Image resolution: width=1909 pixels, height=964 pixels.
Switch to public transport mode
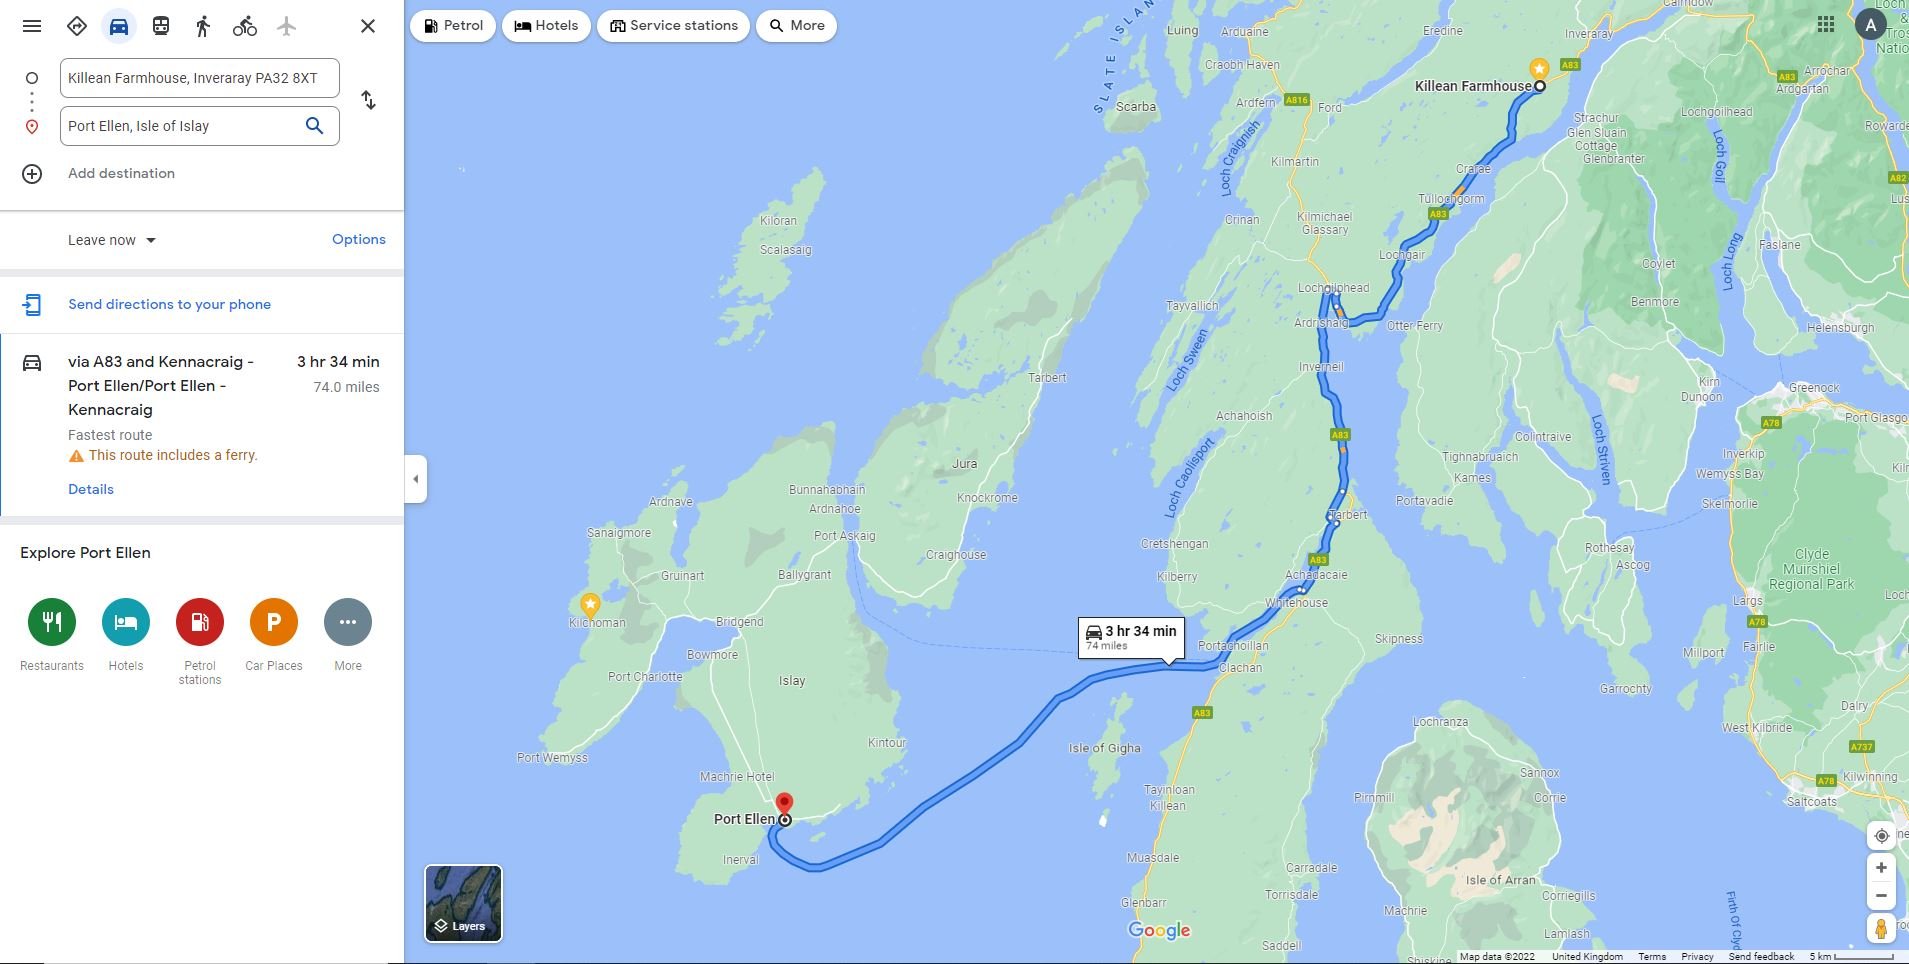161,26
